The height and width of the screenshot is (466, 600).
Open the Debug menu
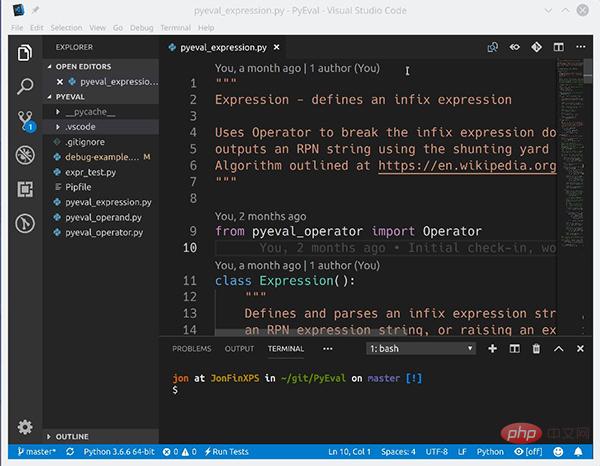[141, 28]
